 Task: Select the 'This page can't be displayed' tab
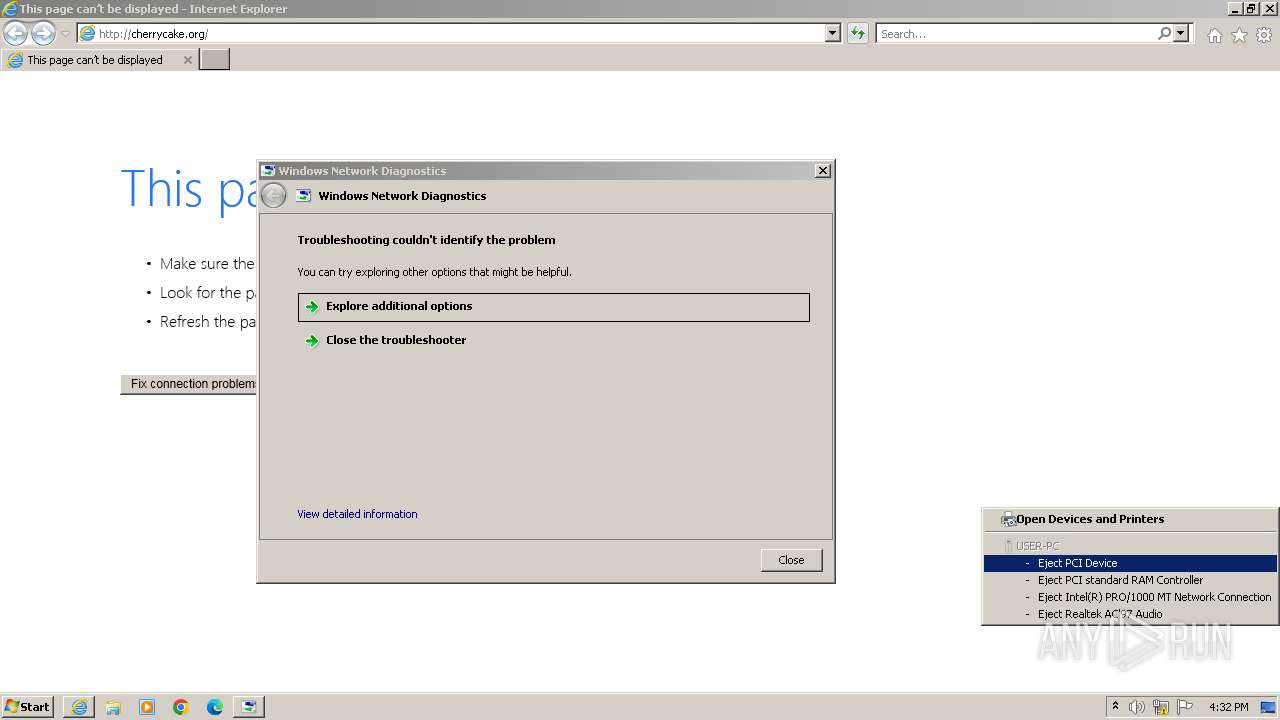[x=98, y=60]
